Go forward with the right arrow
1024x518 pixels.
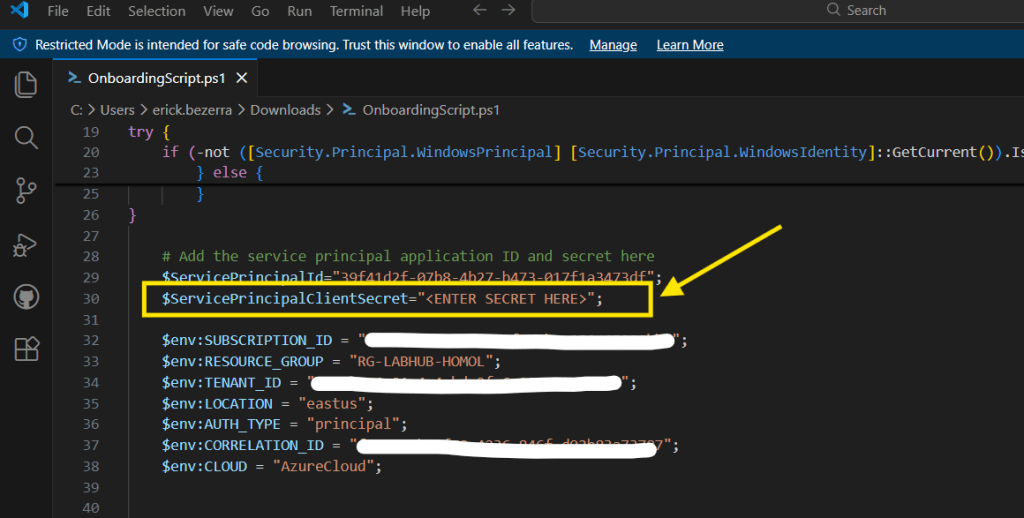[509, 10]
